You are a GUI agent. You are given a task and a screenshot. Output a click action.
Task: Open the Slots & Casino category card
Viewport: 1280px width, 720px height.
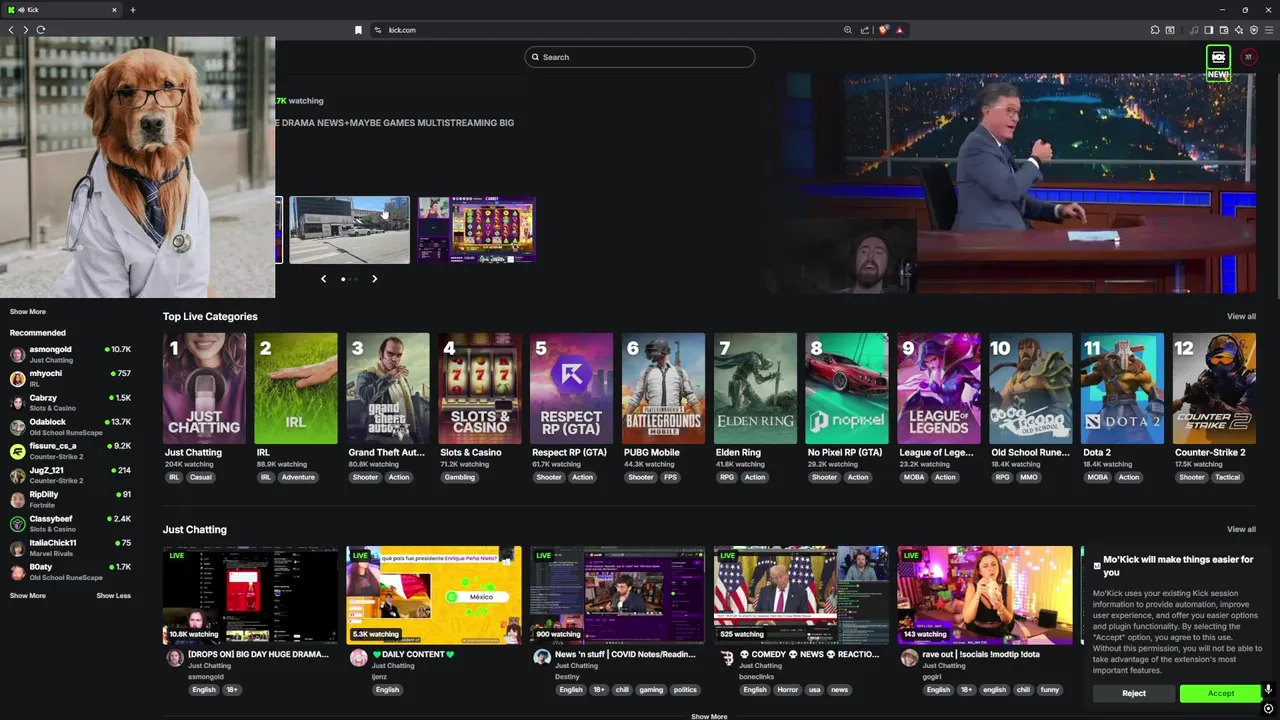pos(480,388)
